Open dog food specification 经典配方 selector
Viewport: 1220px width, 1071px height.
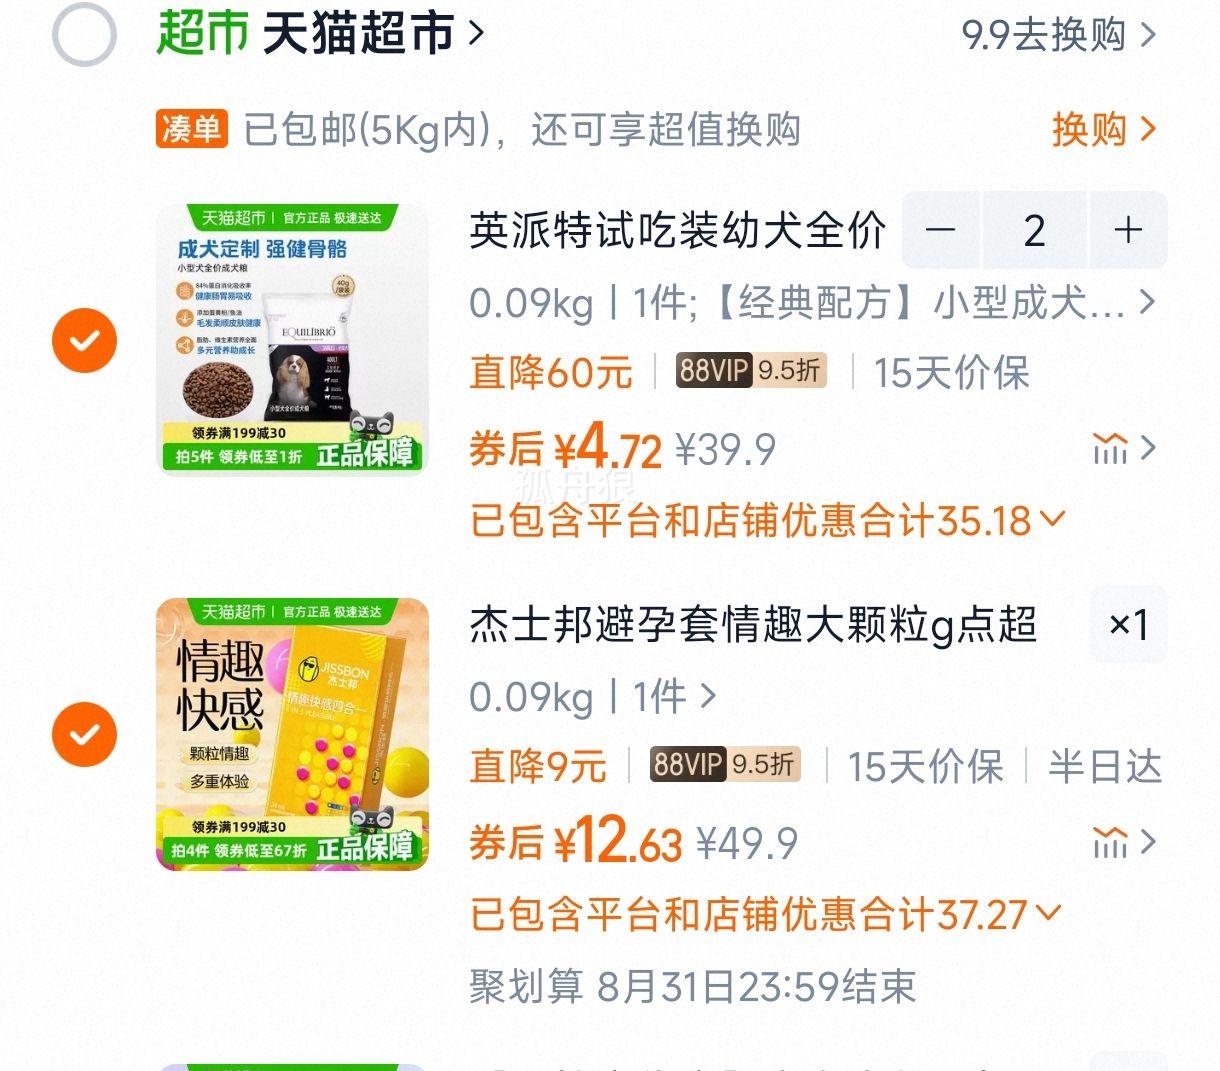[x=812, y=302]
